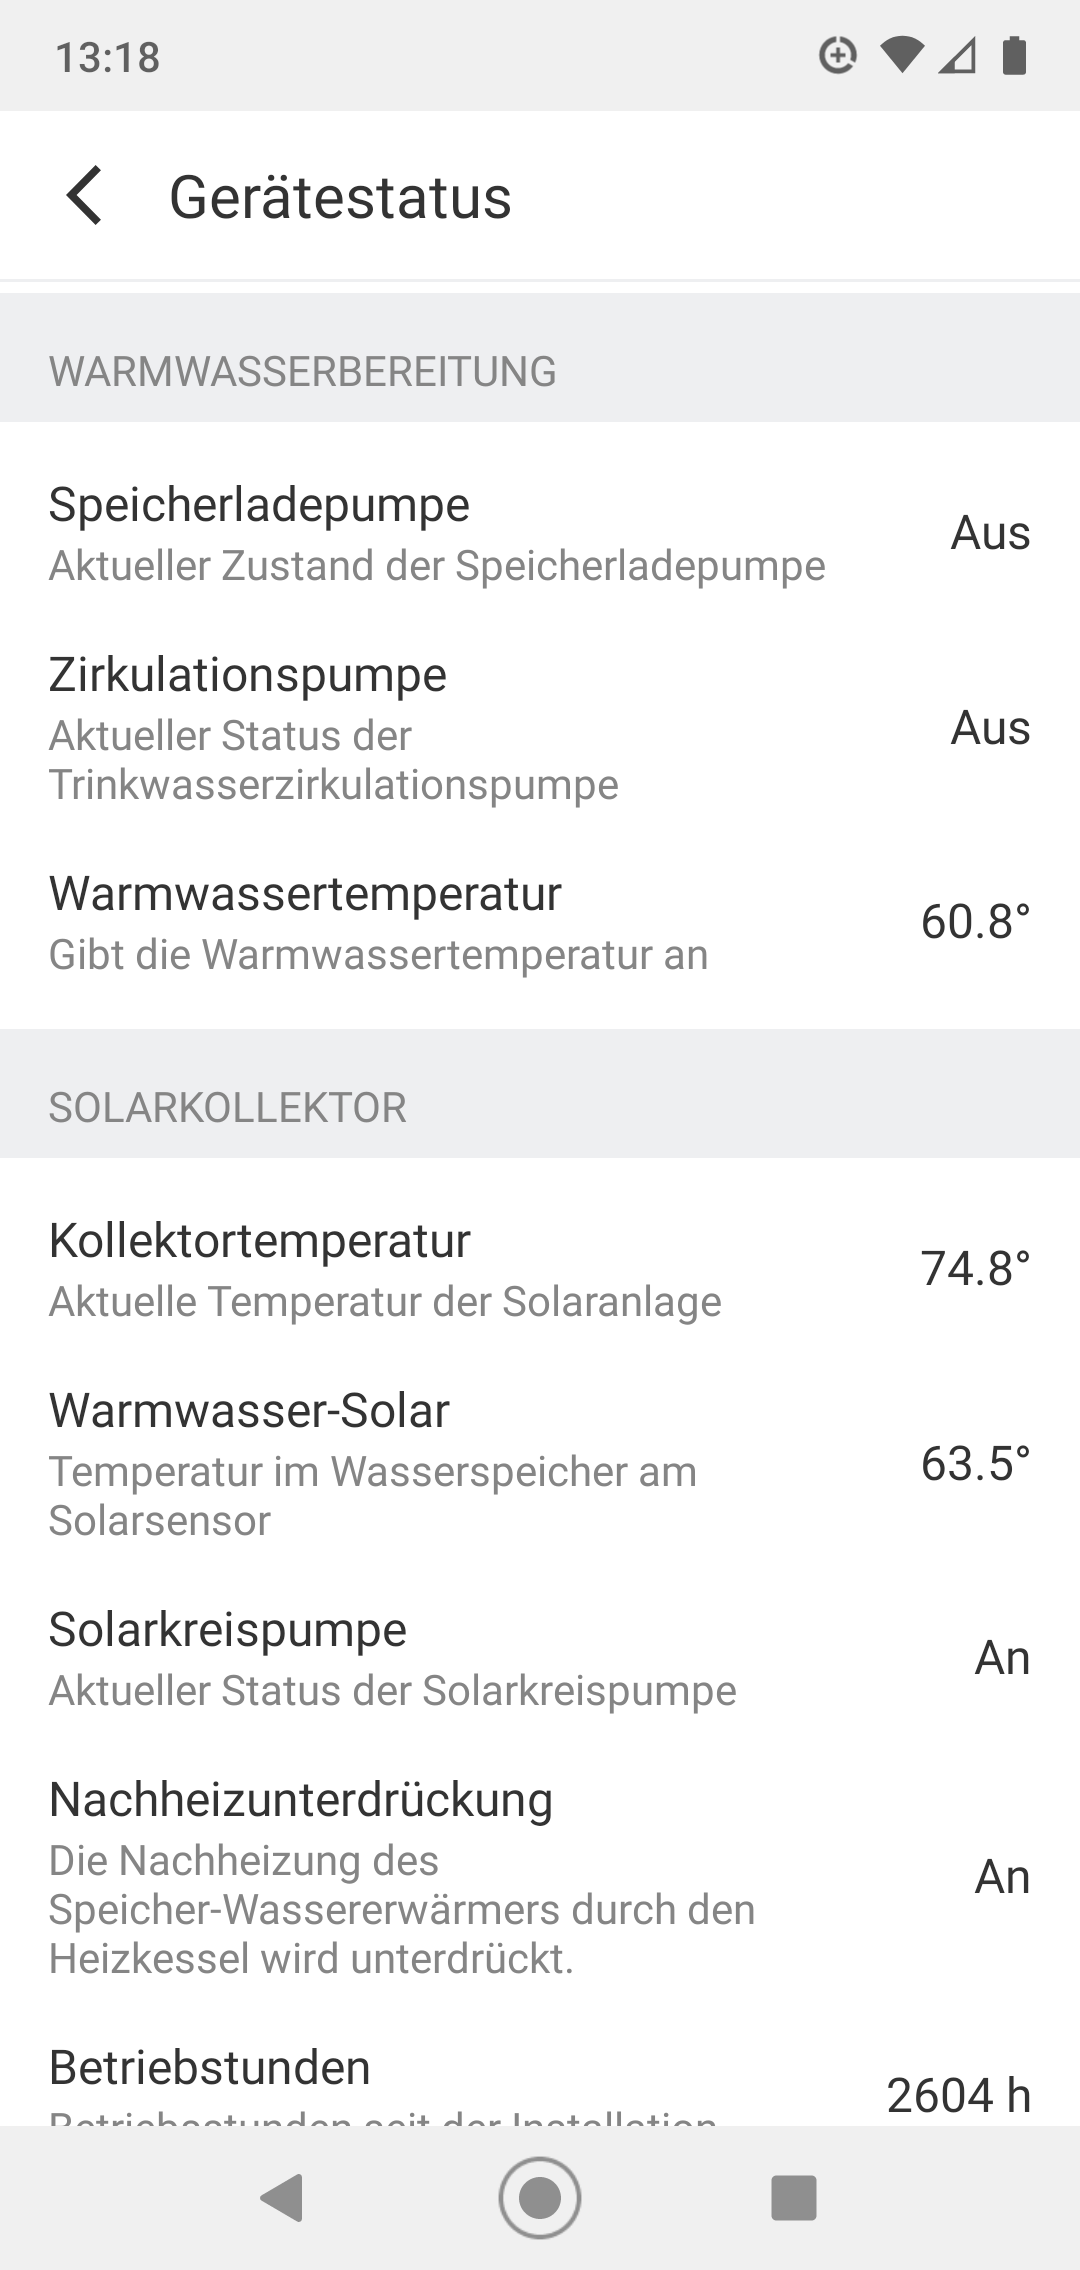Tap the data saver circle icon
Screen dimensions: 1080x2270
pyautogui.click(x=838, y=56)
